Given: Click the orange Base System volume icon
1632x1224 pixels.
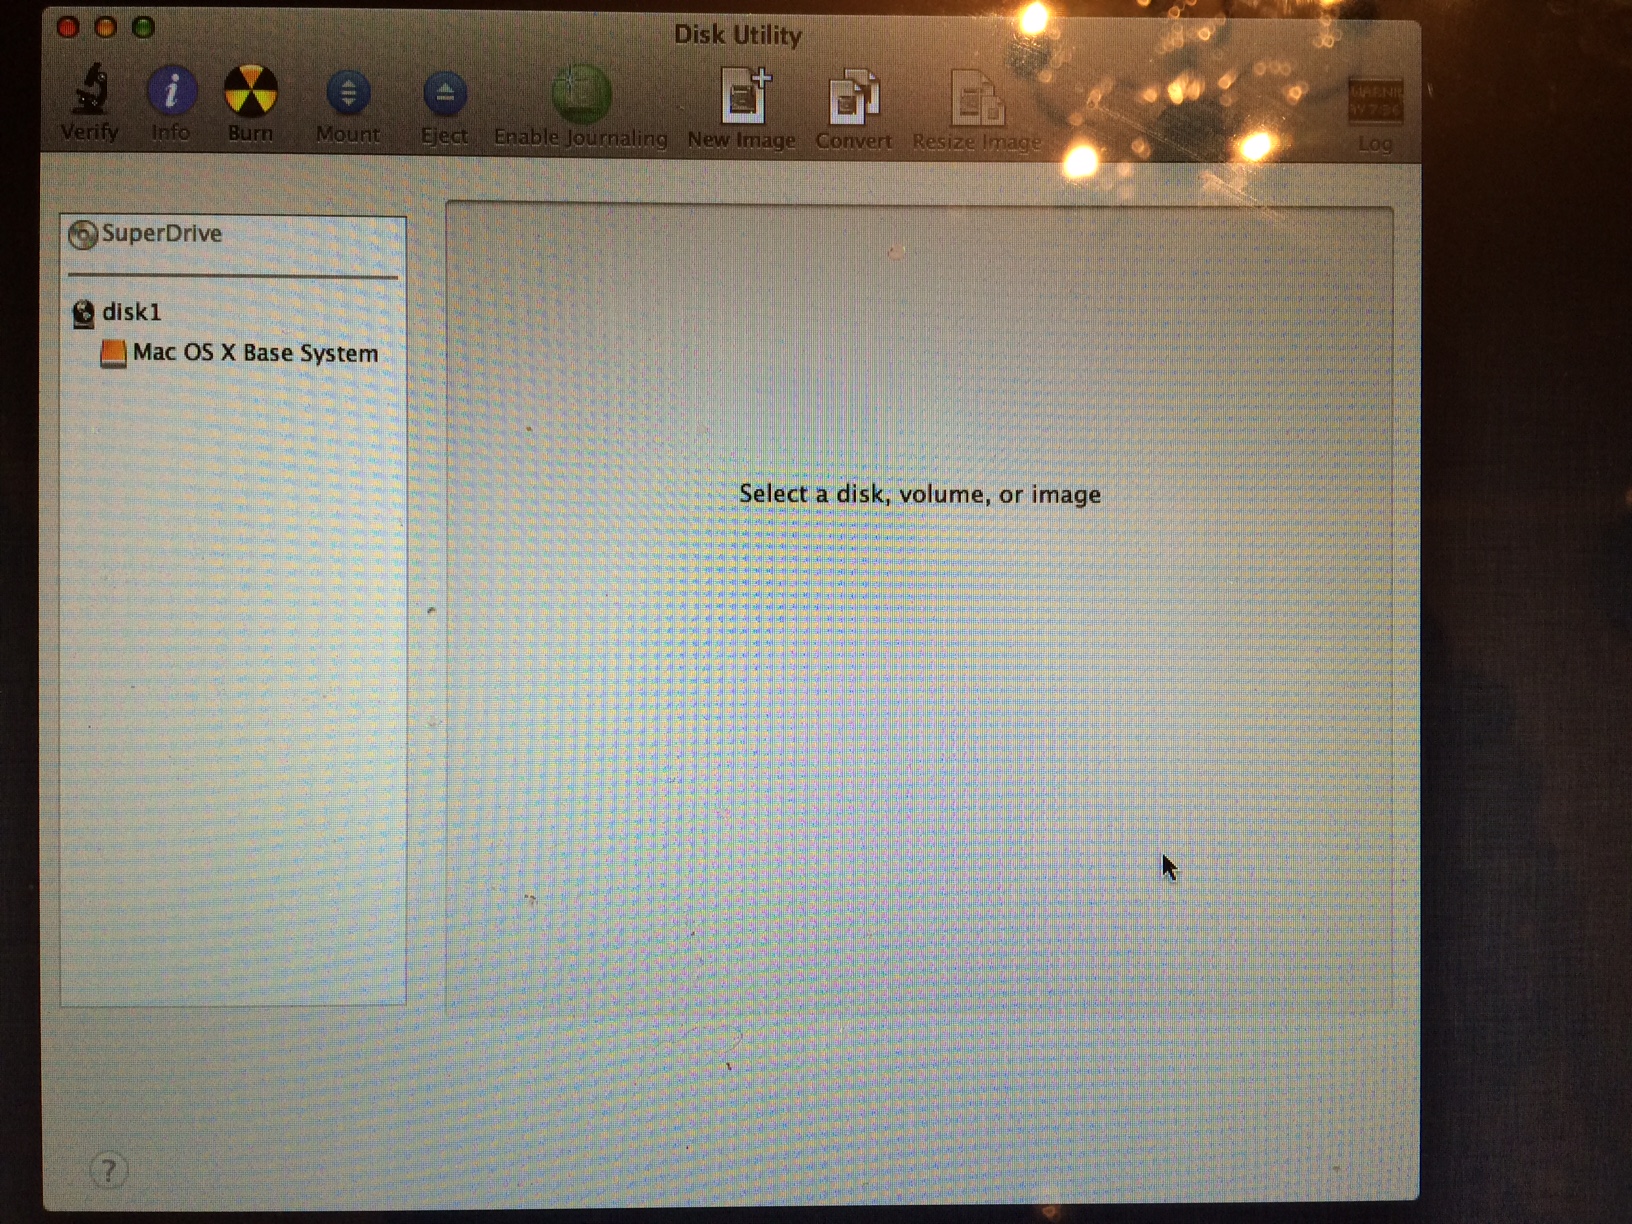Looking at the screenshot, I should pos(113,353).
